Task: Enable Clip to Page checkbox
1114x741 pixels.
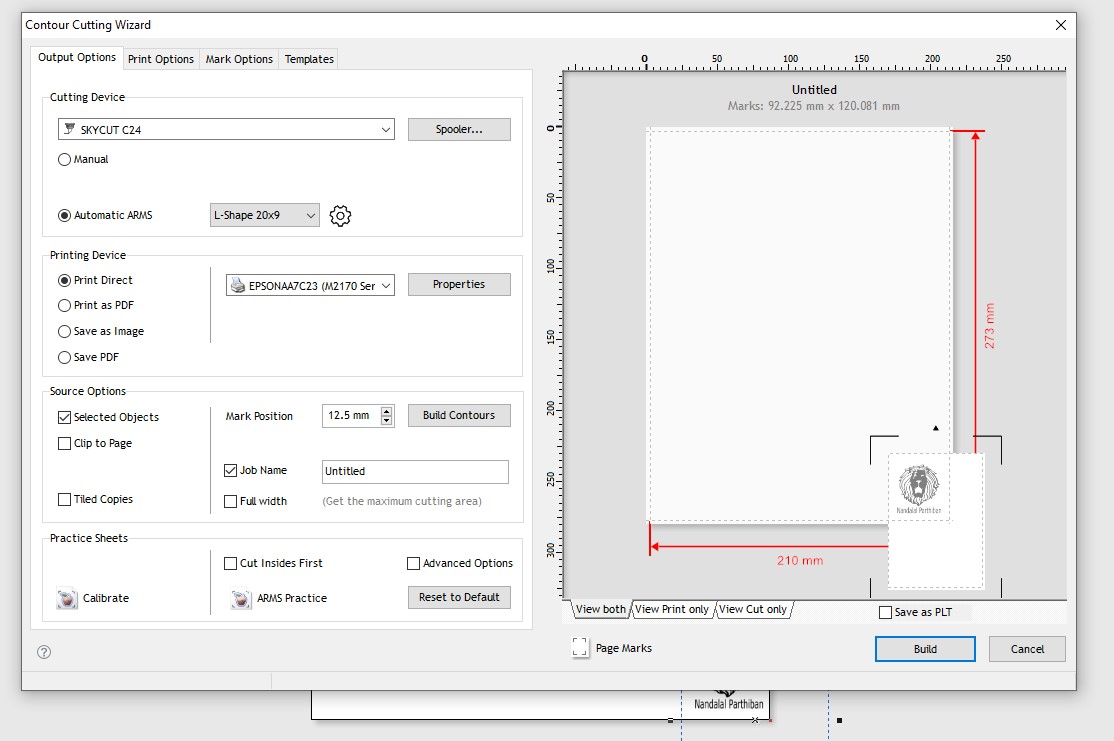Action: (65, 443)
